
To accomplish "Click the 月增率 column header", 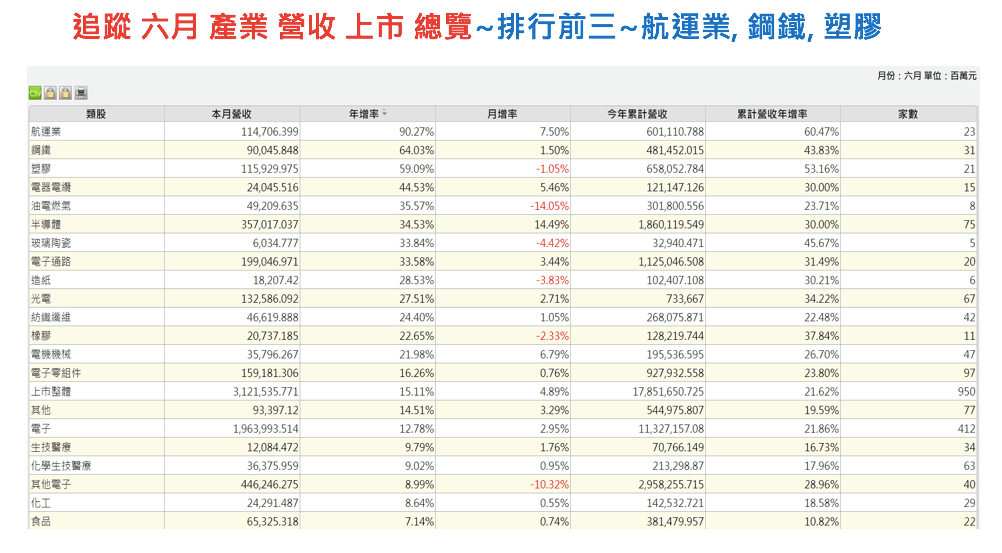I will 502,113.
